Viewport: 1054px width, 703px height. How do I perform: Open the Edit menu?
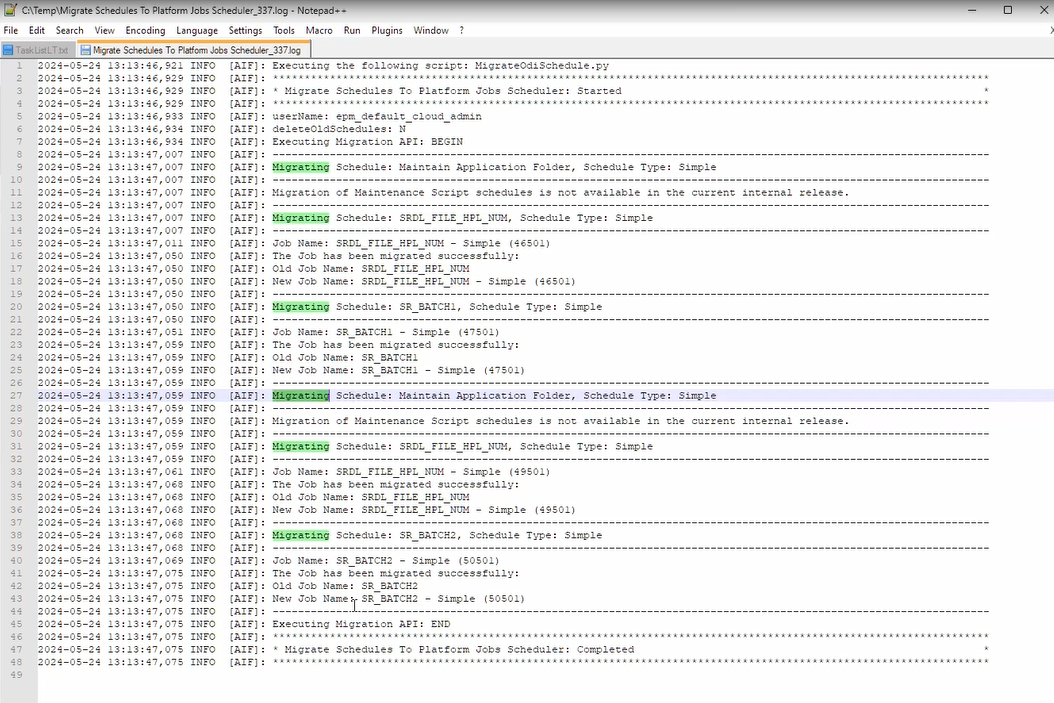(x=36, y=30)
